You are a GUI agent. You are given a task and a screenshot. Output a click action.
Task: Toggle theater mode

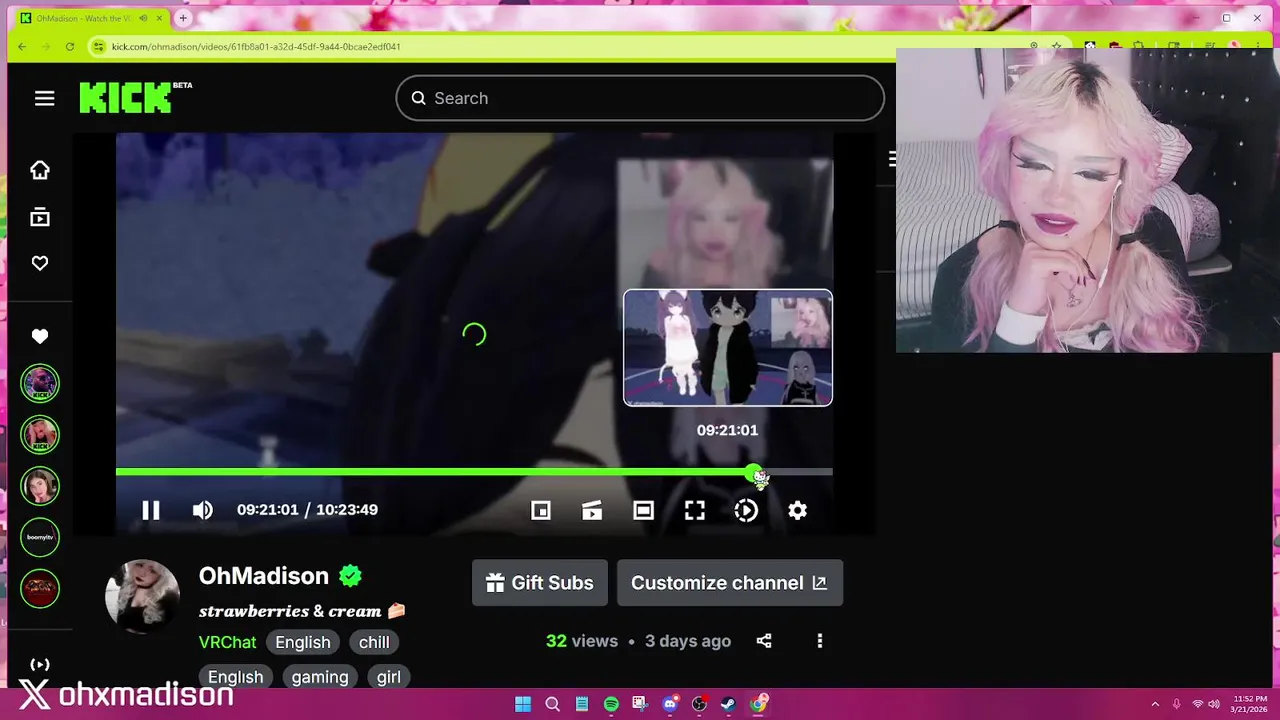point(643,510)
